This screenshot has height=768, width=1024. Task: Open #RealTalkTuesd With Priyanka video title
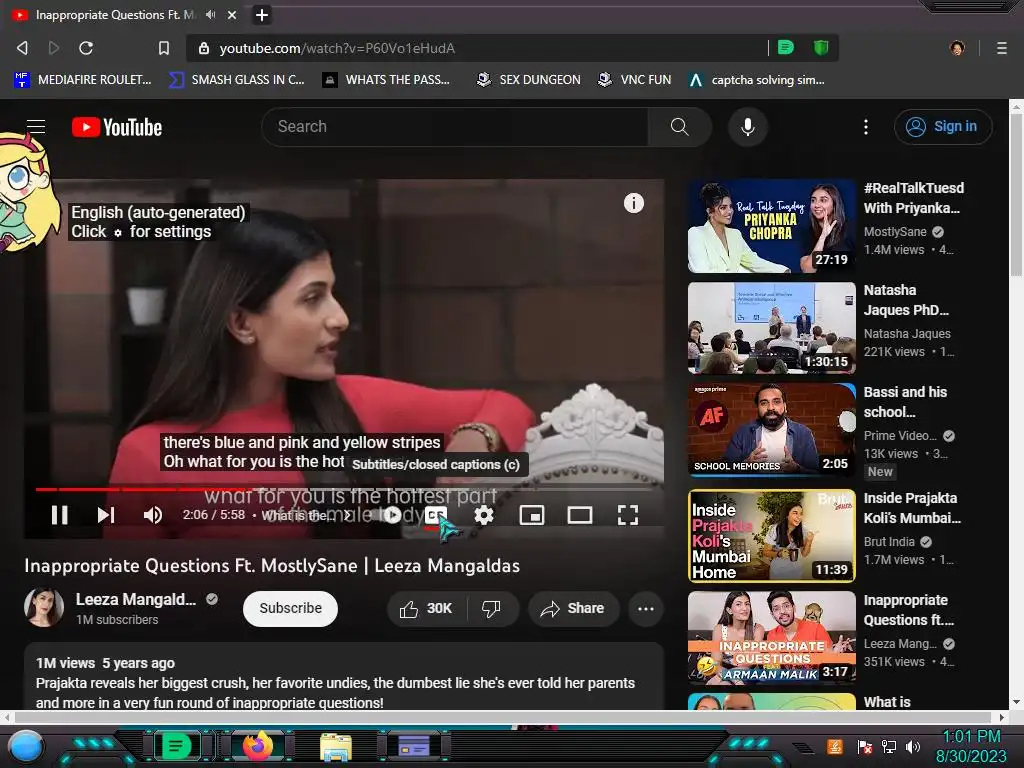point(914,198)
